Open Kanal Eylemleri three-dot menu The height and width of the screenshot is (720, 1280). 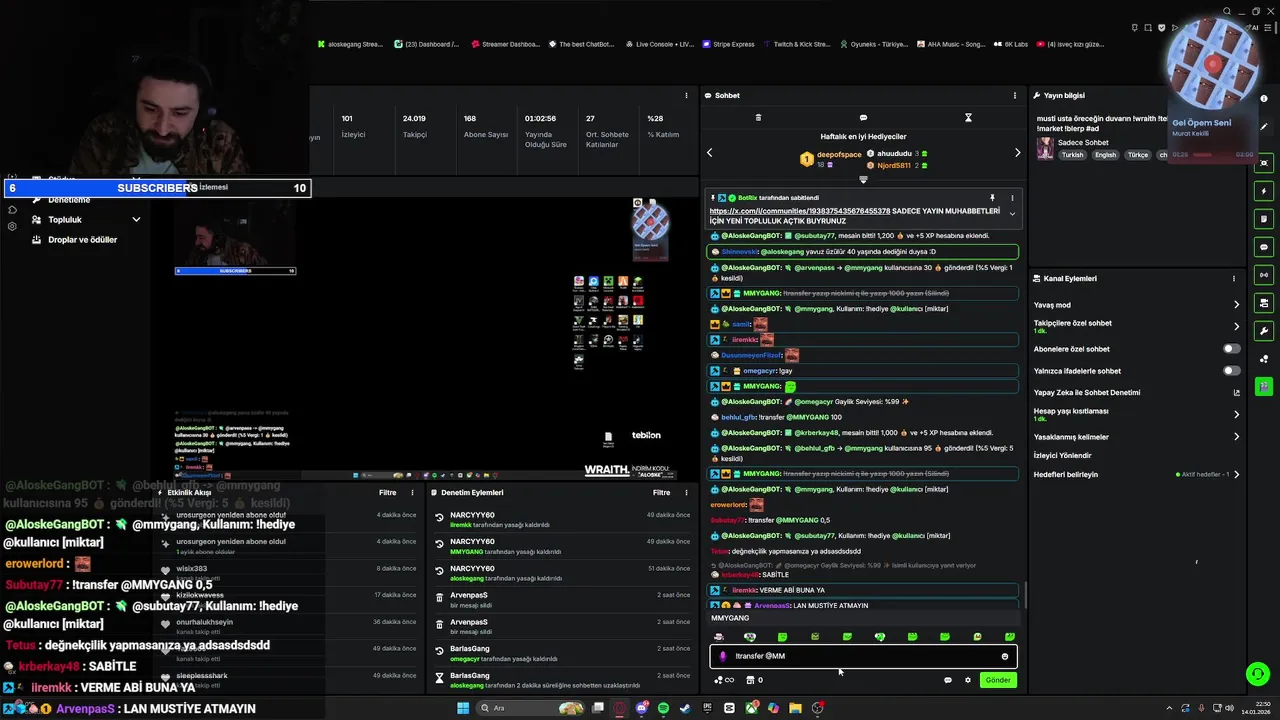pyautogui.click(x=1234, y=279)
